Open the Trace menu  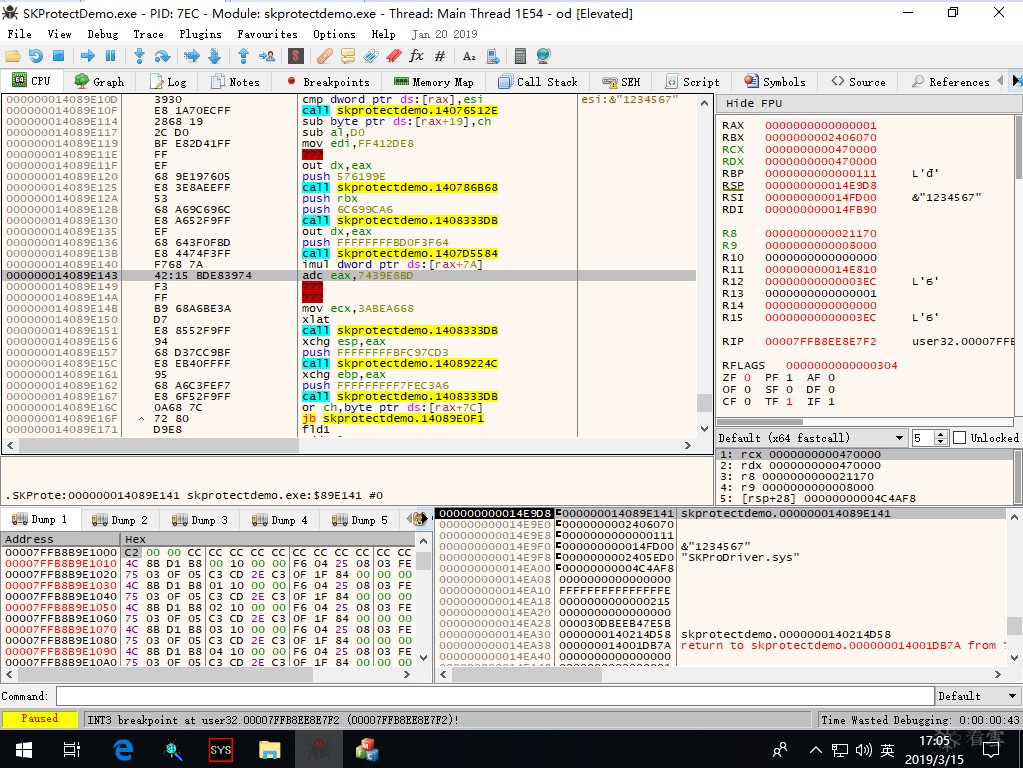coord(148,34)
